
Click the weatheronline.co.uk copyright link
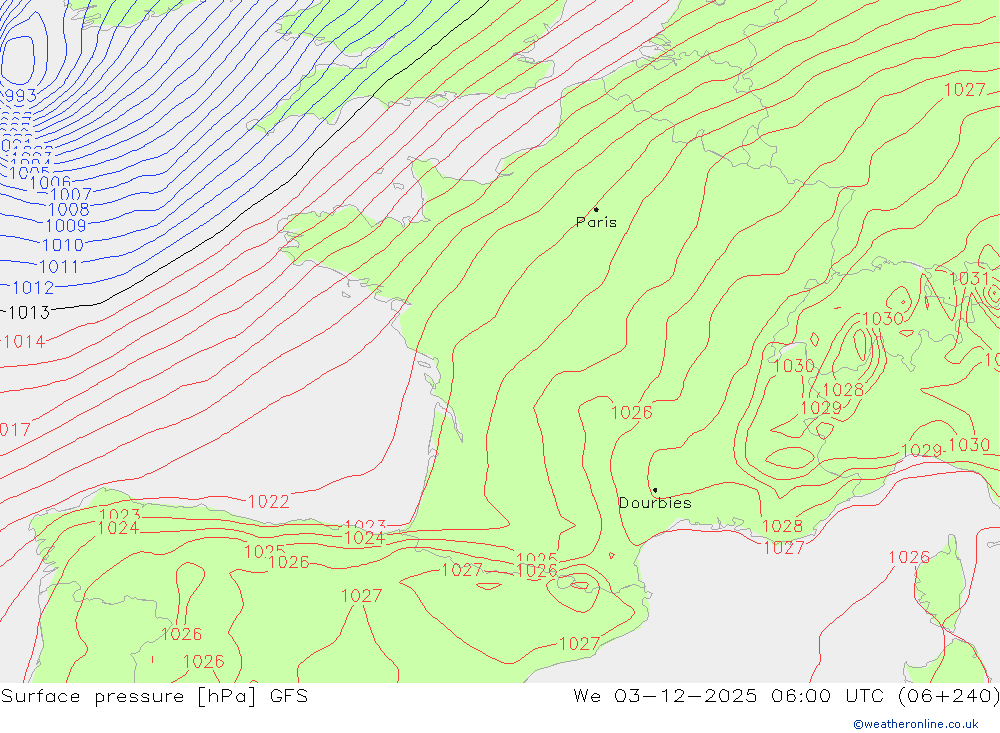[916, 724]
